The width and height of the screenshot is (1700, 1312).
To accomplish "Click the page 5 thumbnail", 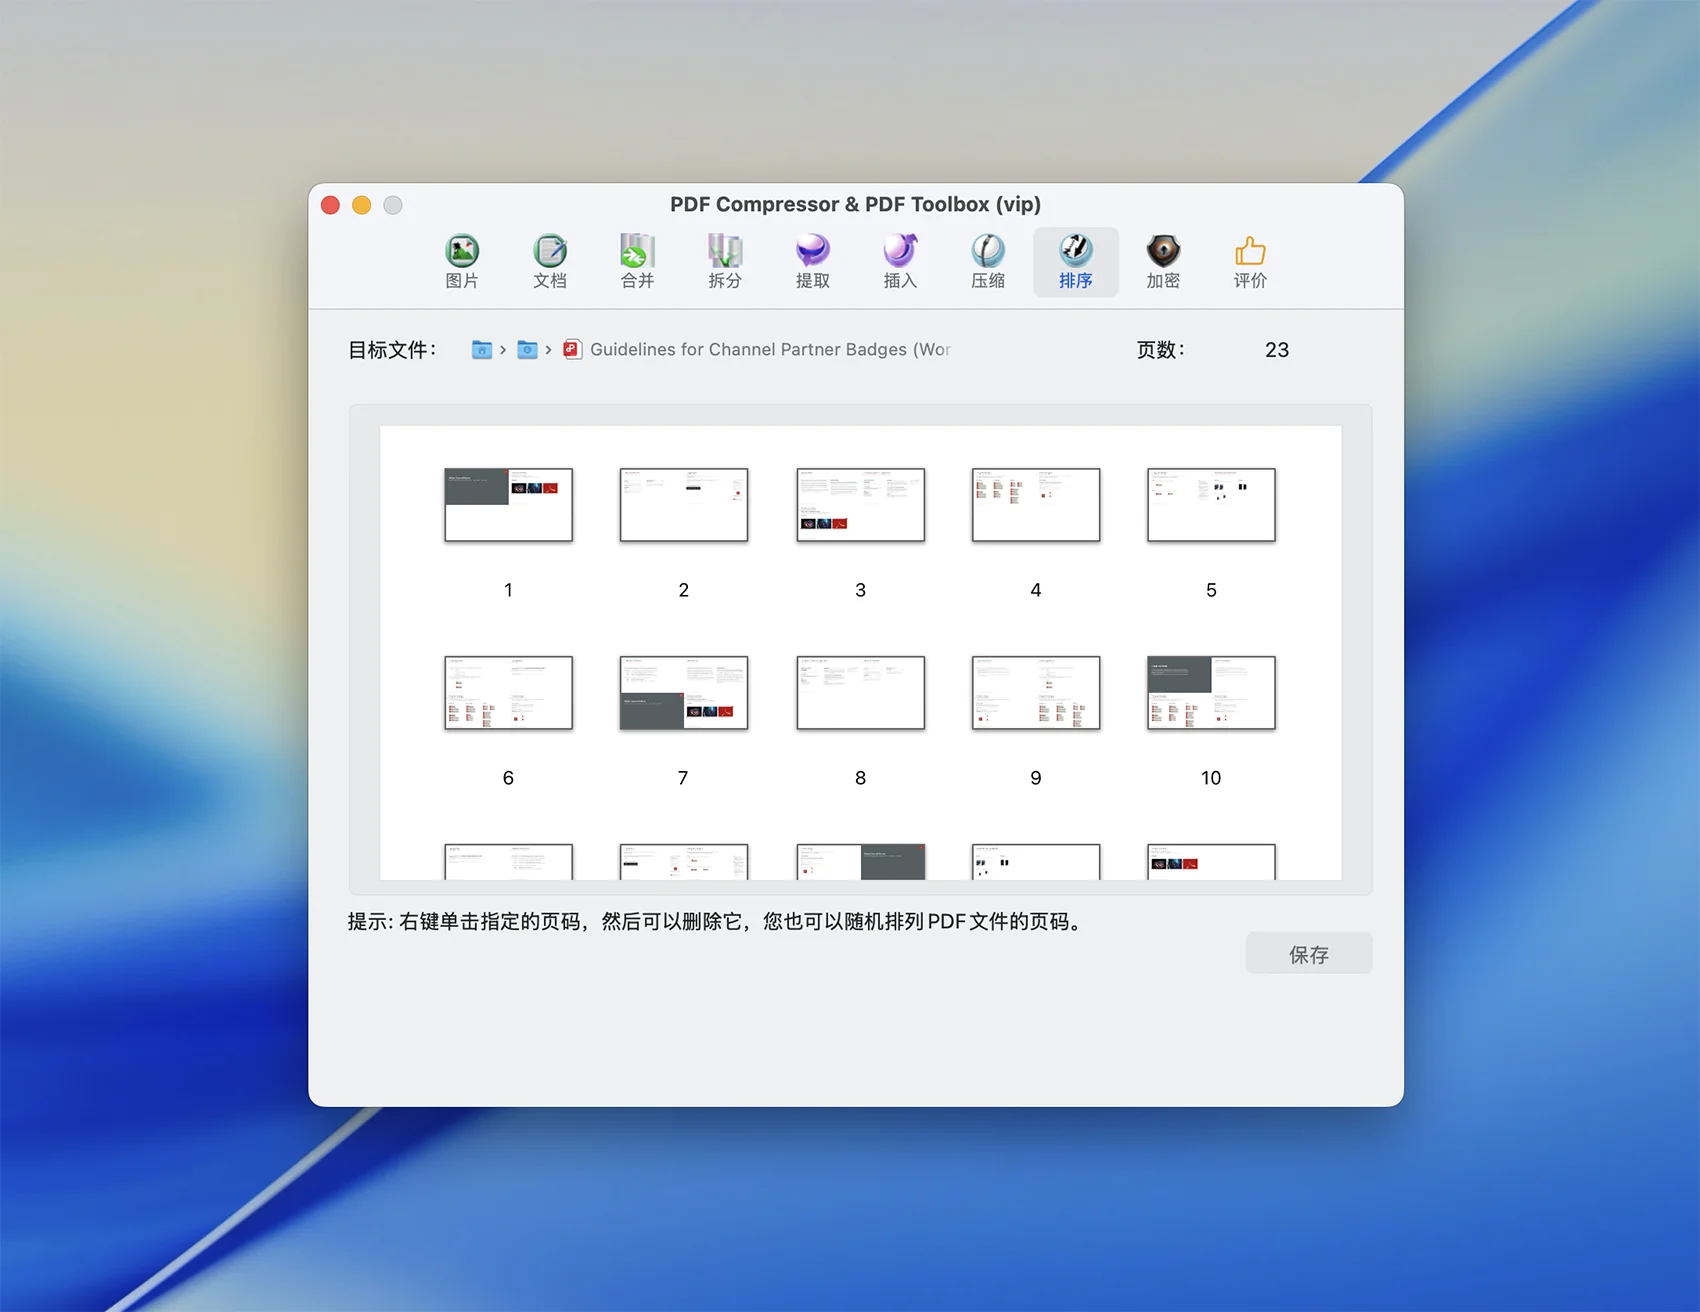I will (1211, 505).
